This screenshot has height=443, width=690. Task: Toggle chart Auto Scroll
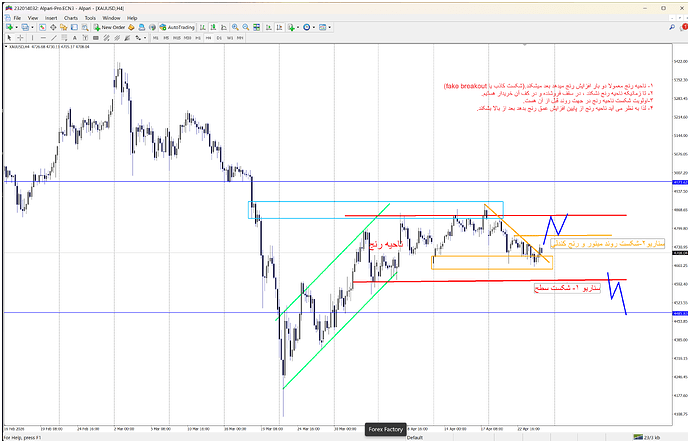[x=268, y=27]
